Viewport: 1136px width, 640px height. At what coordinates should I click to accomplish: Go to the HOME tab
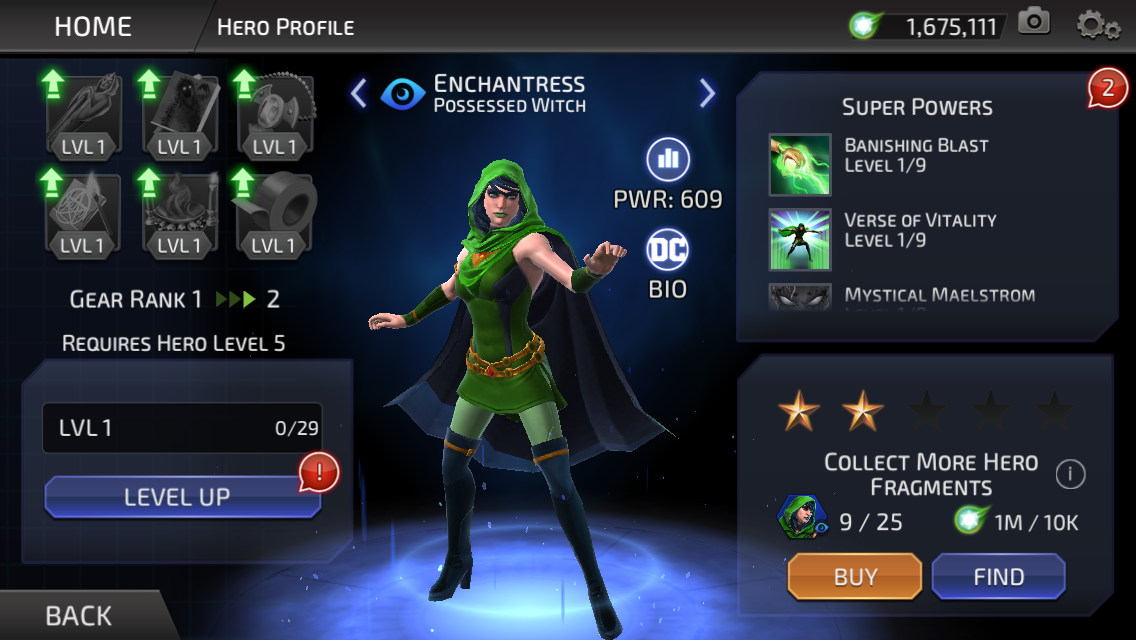coord(93,27)
